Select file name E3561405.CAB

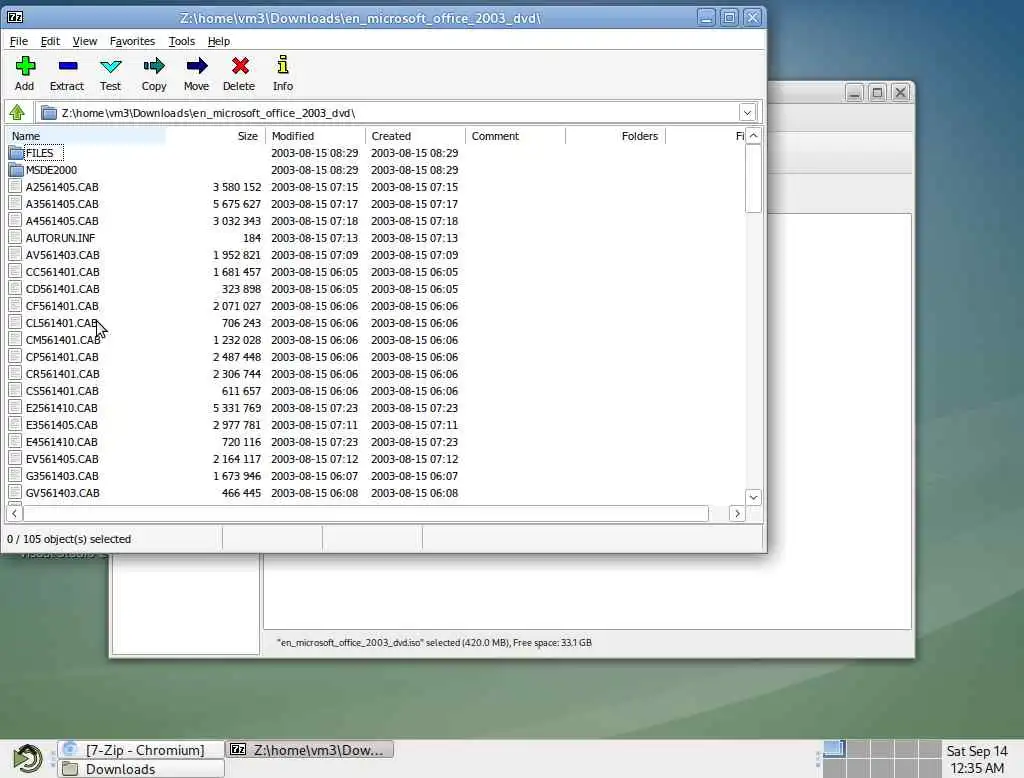point(61,425)
